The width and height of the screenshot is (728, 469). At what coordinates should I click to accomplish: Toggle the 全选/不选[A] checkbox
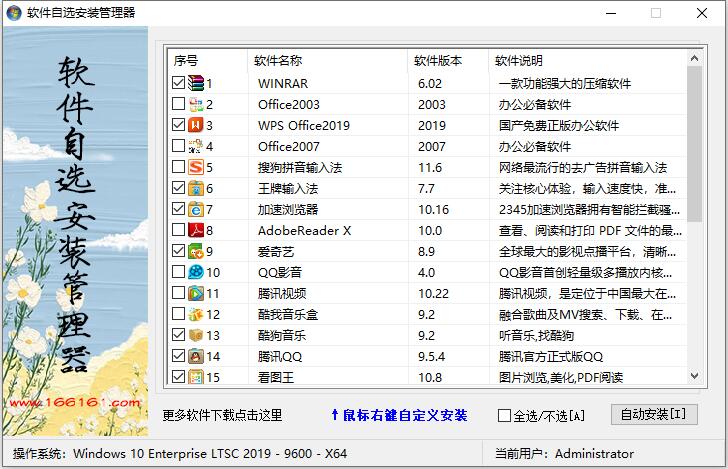(x=504, y=416)
